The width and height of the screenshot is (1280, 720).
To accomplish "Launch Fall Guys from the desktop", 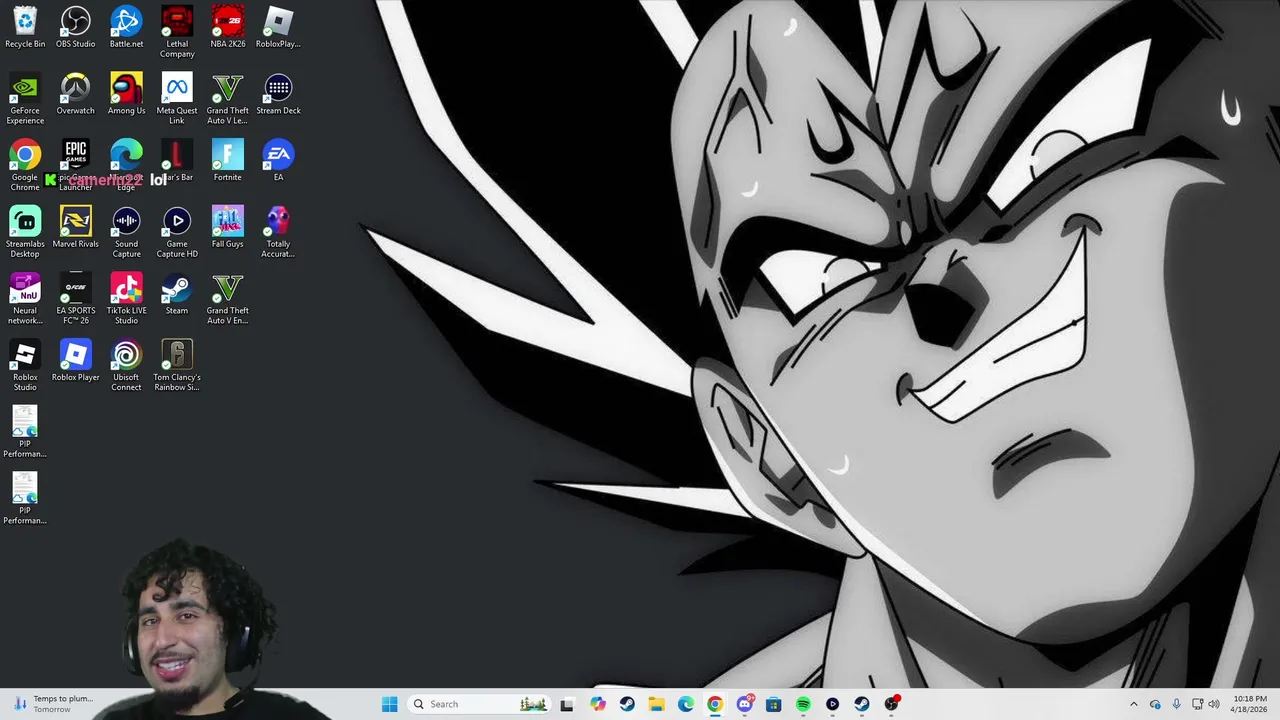I will (227, 227).
